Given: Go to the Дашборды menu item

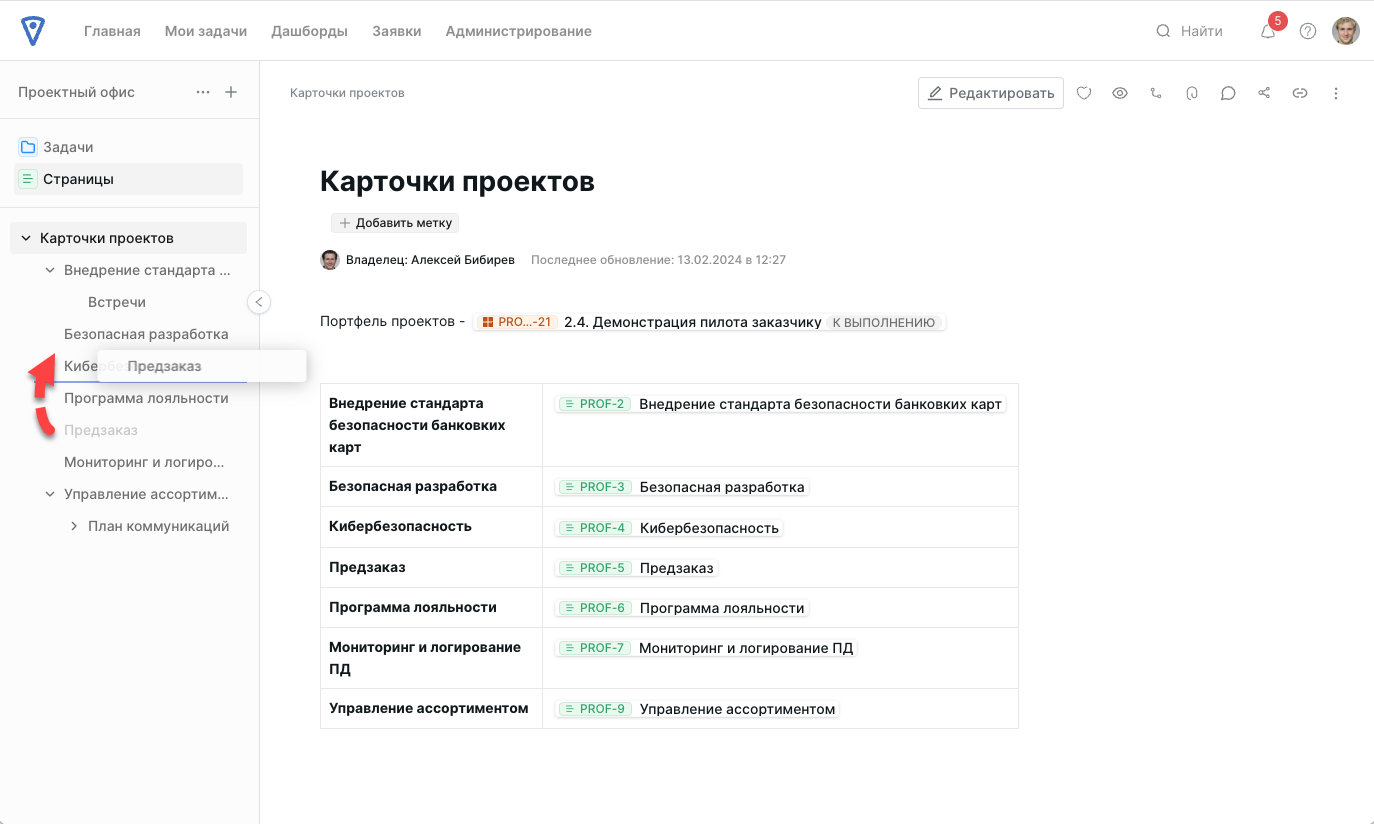Looking at the screenshot, I should click(x=309, y=31).
